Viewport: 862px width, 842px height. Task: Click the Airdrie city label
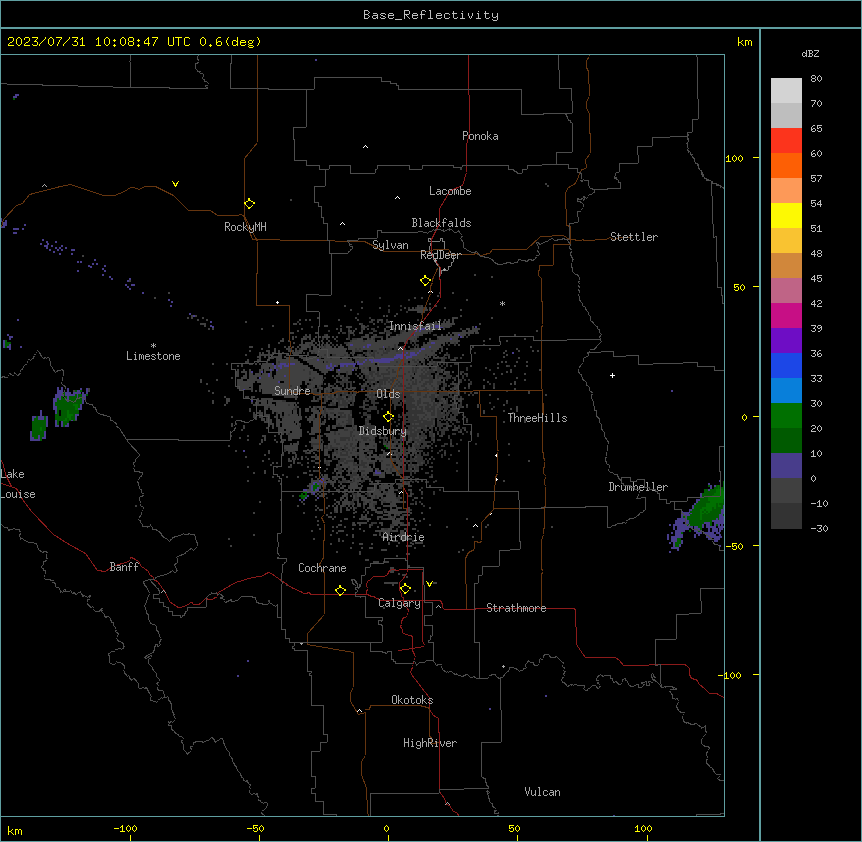[x=404, y=537]
